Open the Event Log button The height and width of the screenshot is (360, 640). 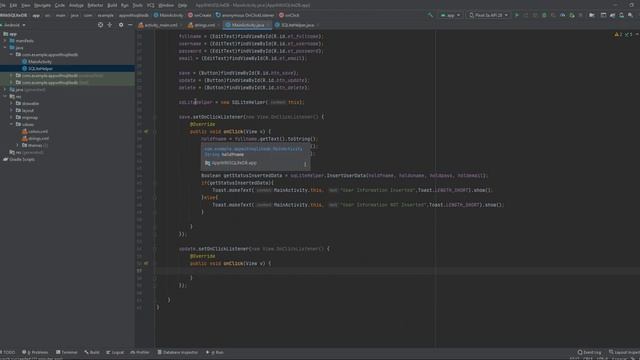[589, 352]
